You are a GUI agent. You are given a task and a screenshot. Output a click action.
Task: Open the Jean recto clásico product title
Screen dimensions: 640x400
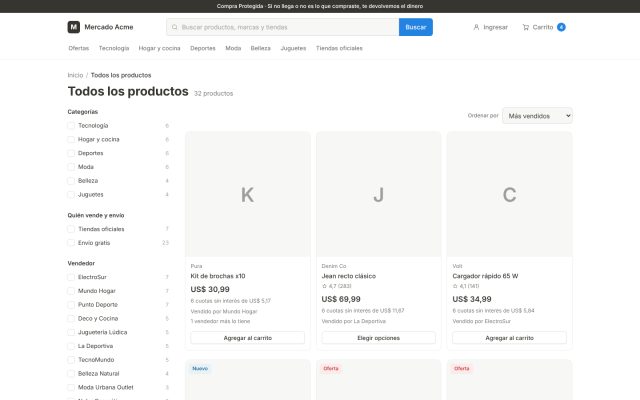(349, 276)
